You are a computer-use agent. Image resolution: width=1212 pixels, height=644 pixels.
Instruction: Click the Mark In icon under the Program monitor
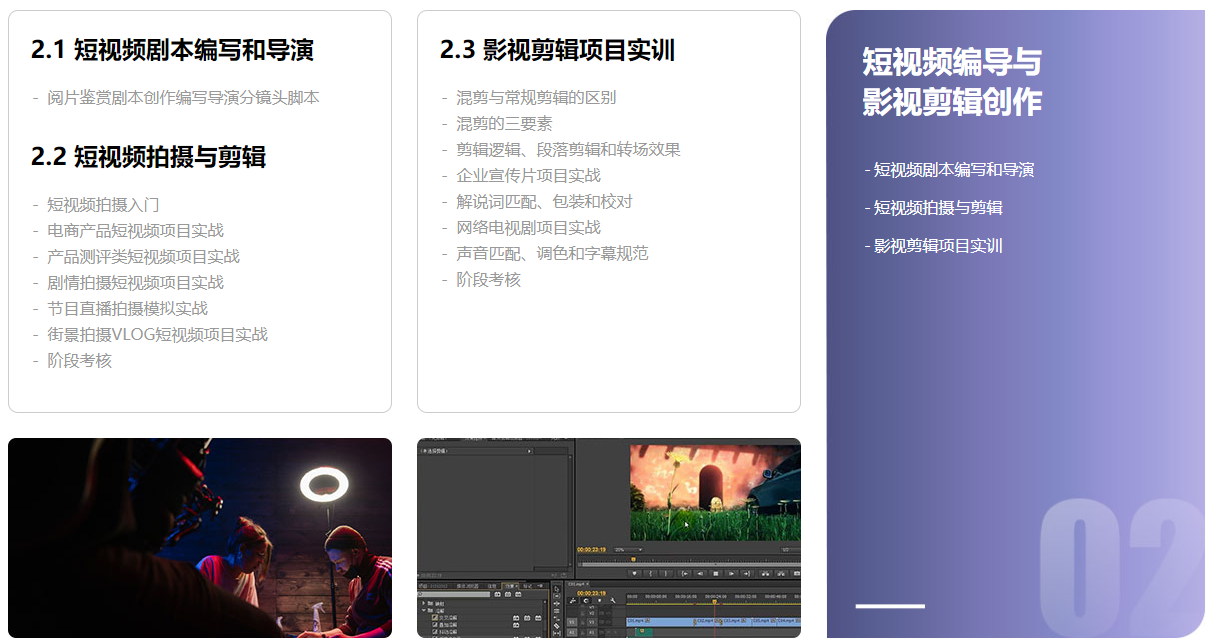coord(649,574)
